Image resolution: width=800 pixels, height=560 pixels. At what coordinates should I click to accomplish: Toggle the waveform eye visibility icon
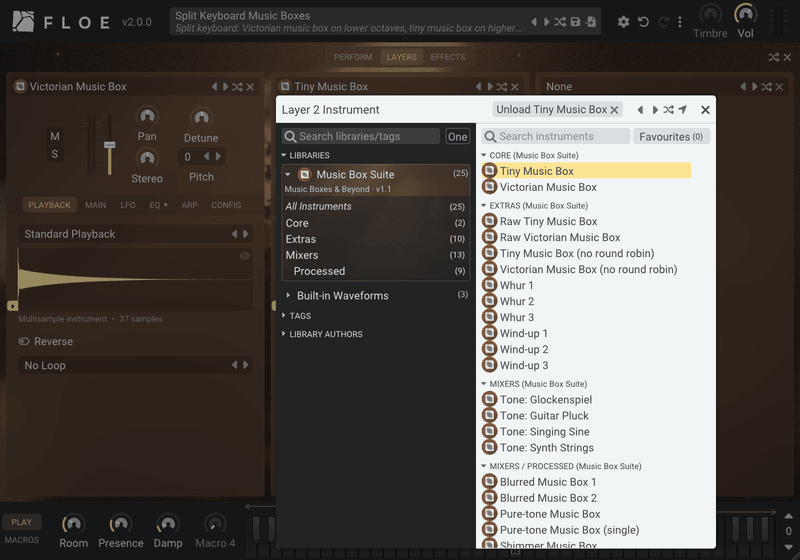tap(244, 256)
